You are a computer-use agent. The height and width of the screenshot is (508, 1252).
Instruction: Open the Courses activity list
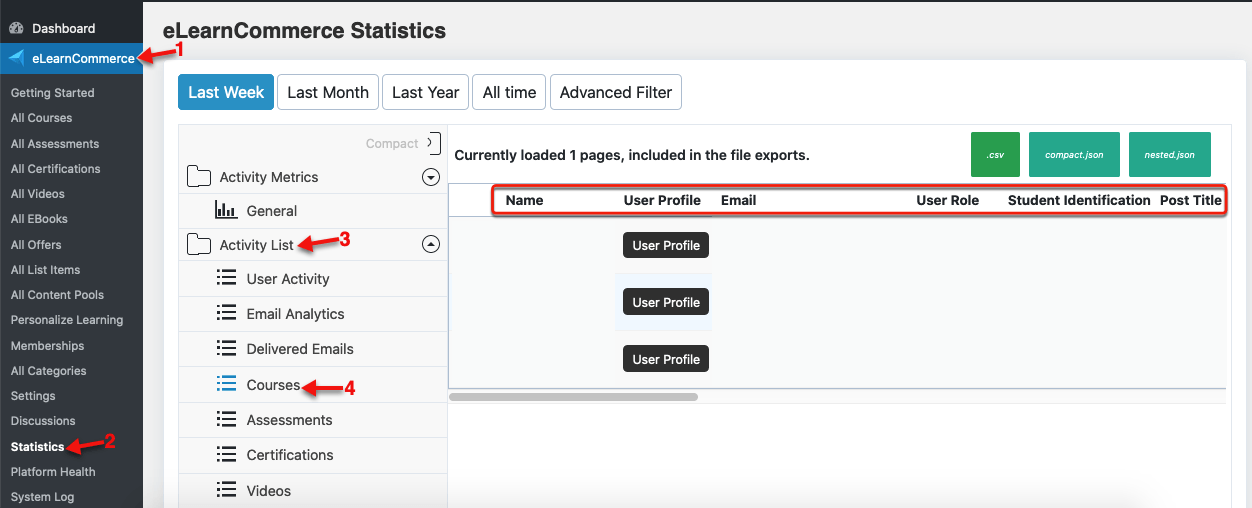coord(273,385)
